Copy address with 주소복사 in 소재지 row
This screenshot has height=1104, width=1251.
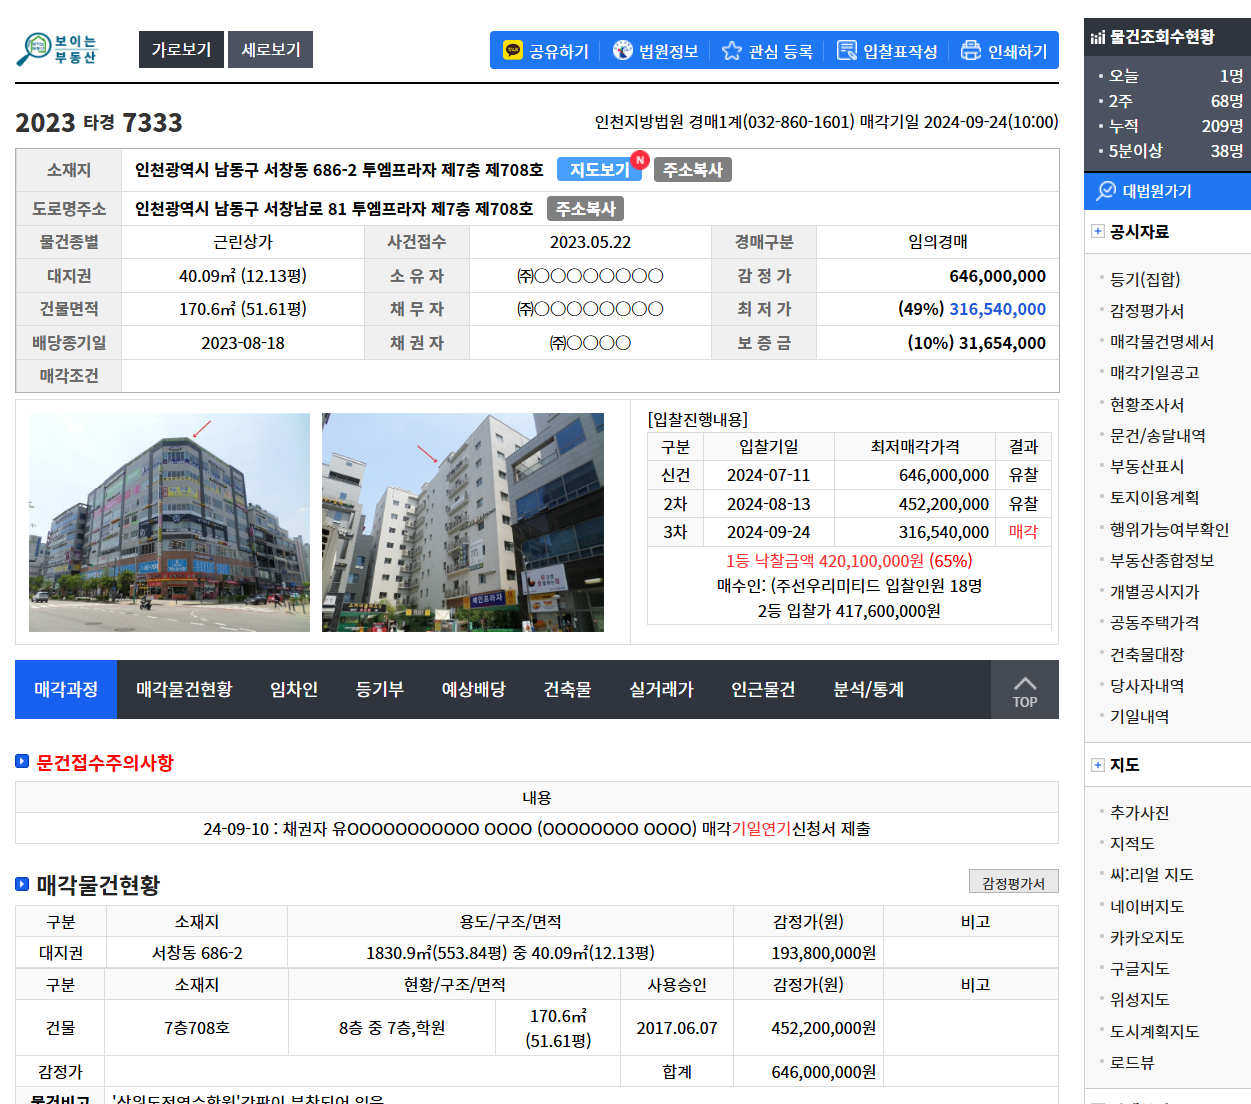pyautogui.click(x=693, y=170)
